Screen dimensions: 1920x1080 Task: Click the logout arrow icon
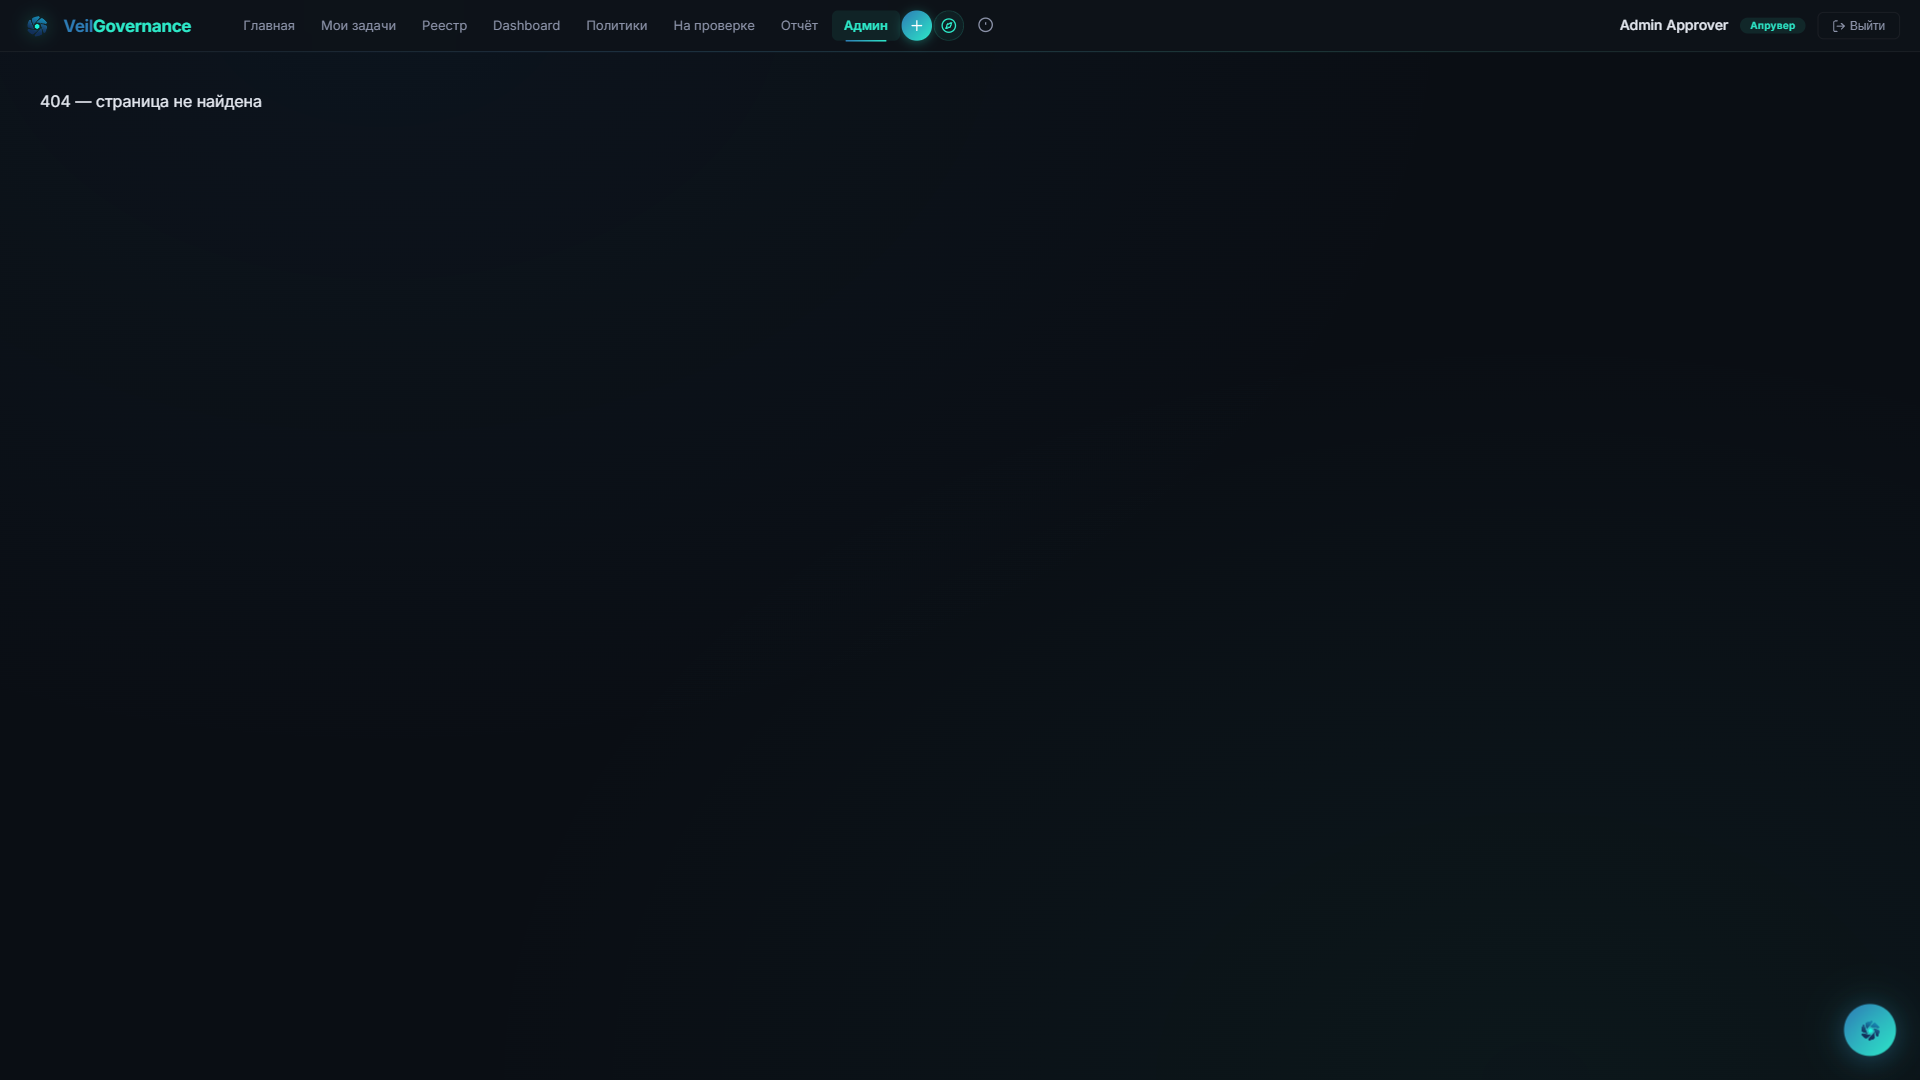(x=1838, y=26)
